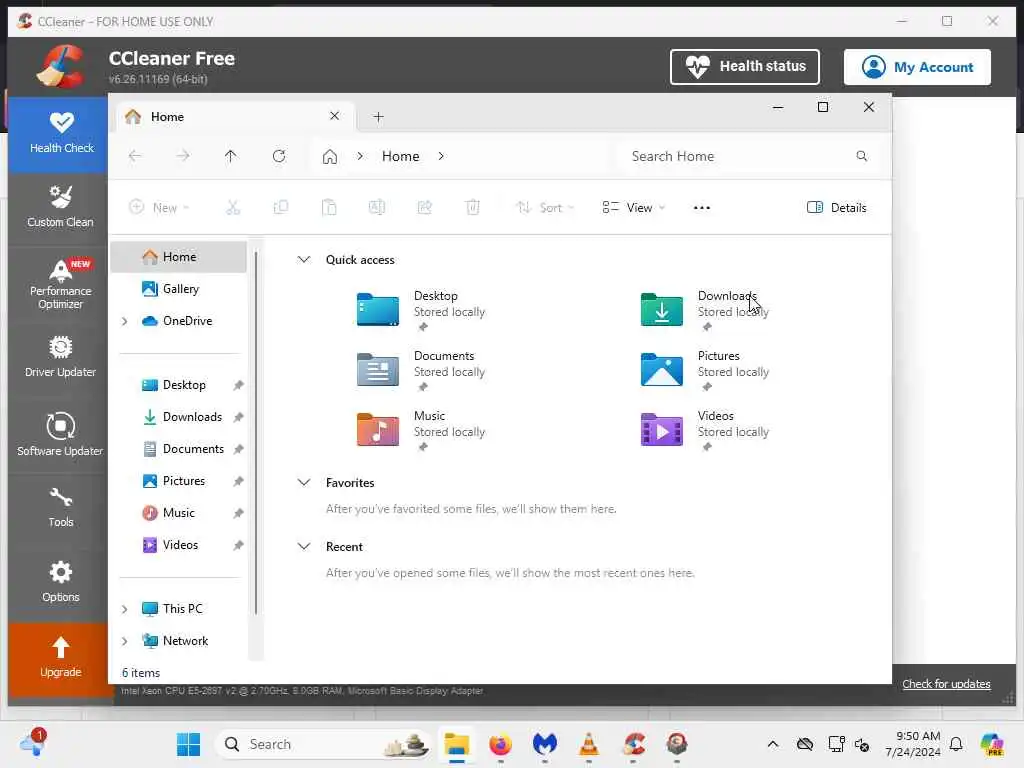Click chevron after Home in address bar
This screenshot has height=768, width=1024.
coord(441,156)
